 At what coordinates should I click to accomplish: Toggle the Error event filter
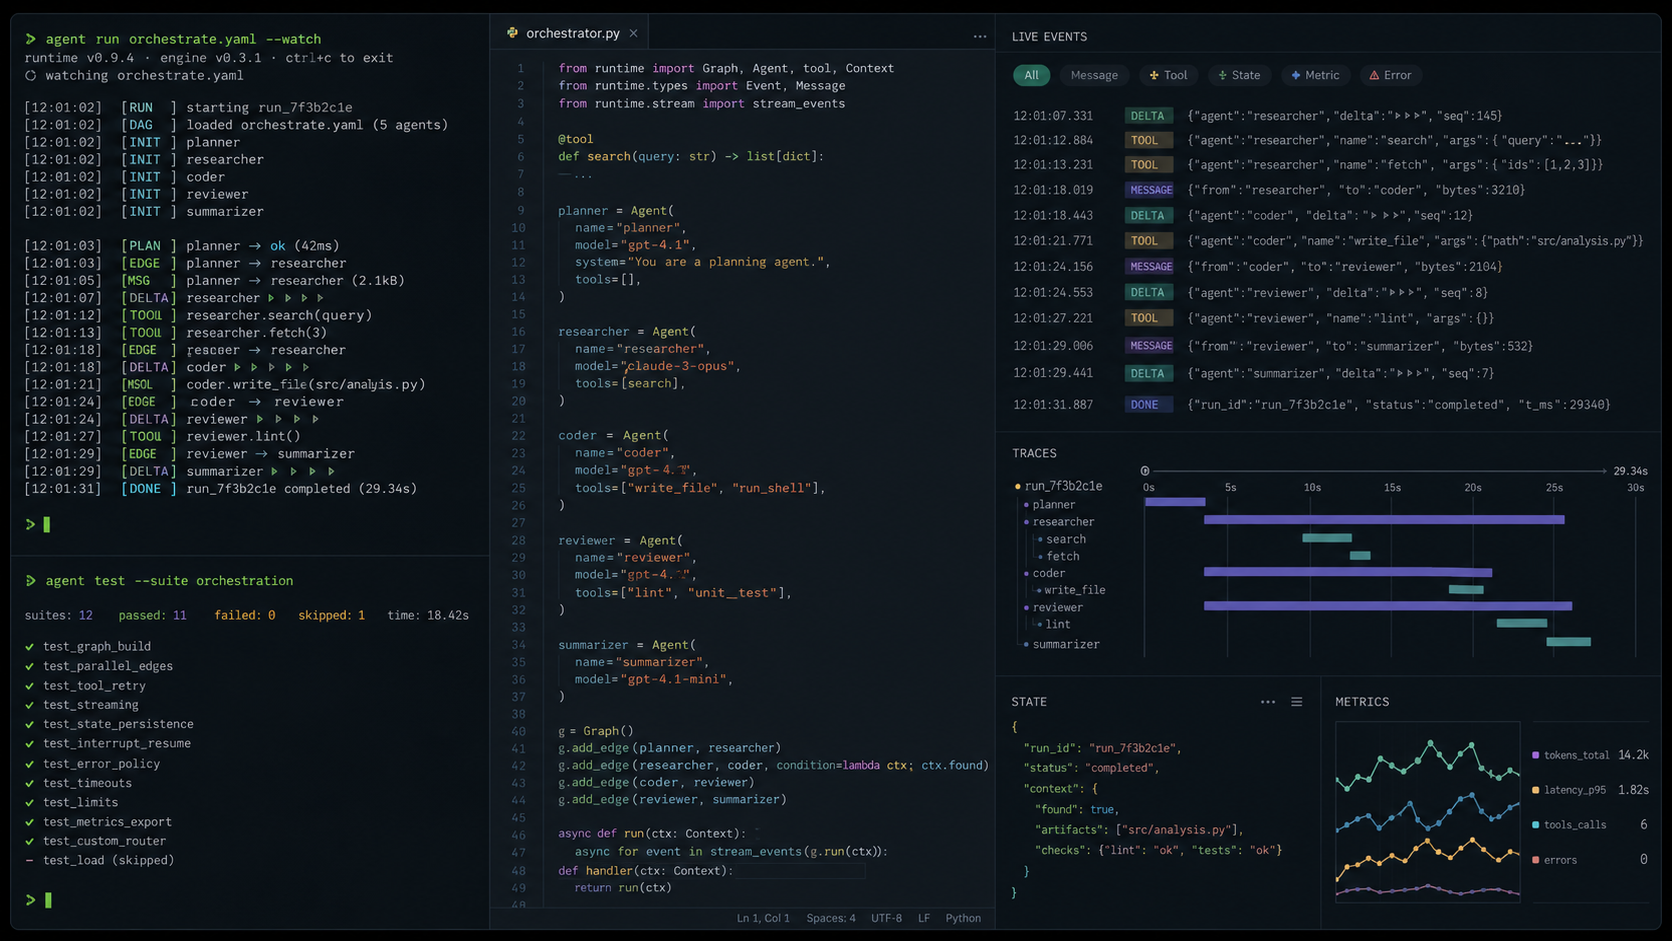1390,75
